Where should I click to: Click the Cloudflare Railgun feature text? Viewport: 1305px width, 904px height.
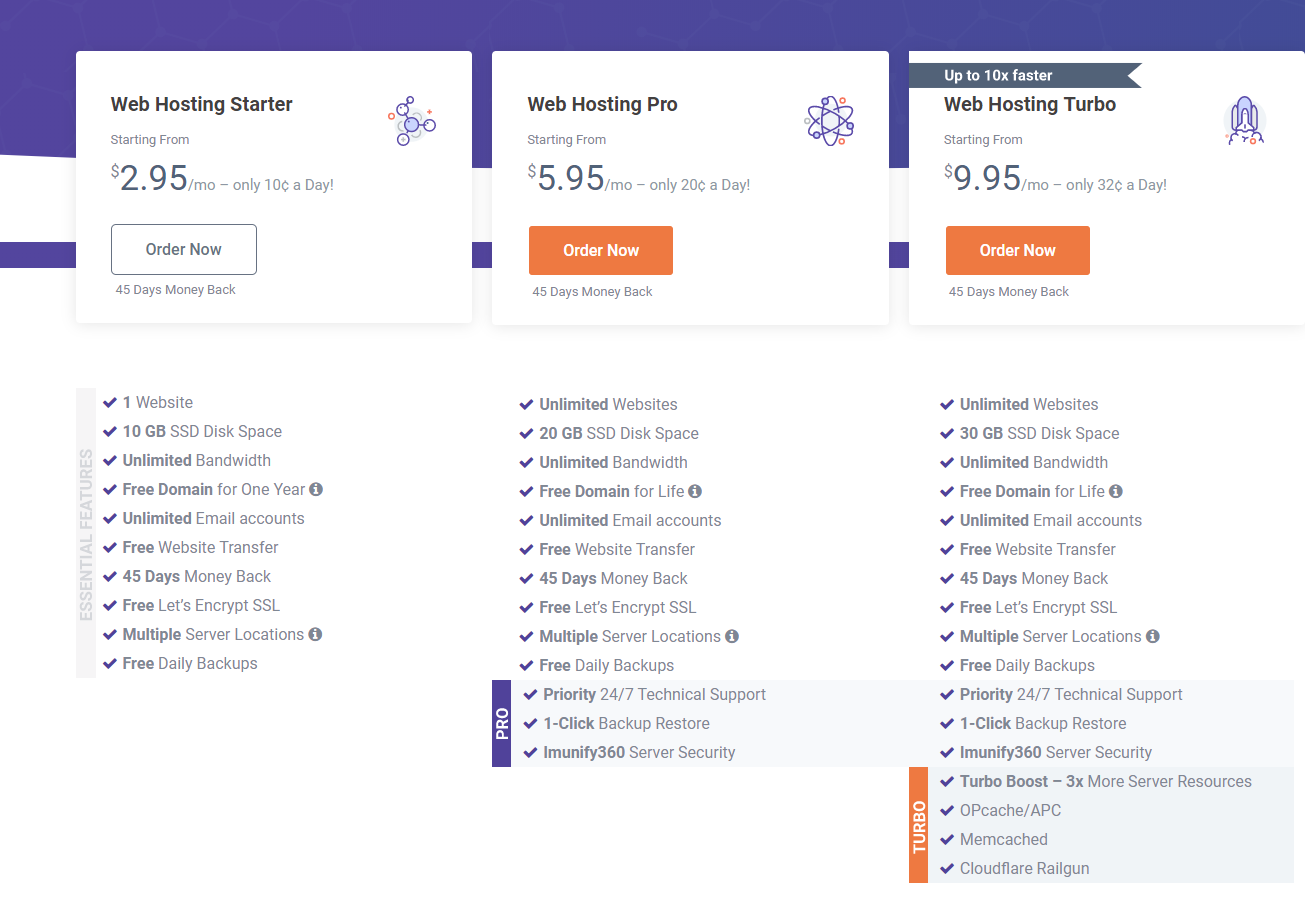click(1024, 868)
